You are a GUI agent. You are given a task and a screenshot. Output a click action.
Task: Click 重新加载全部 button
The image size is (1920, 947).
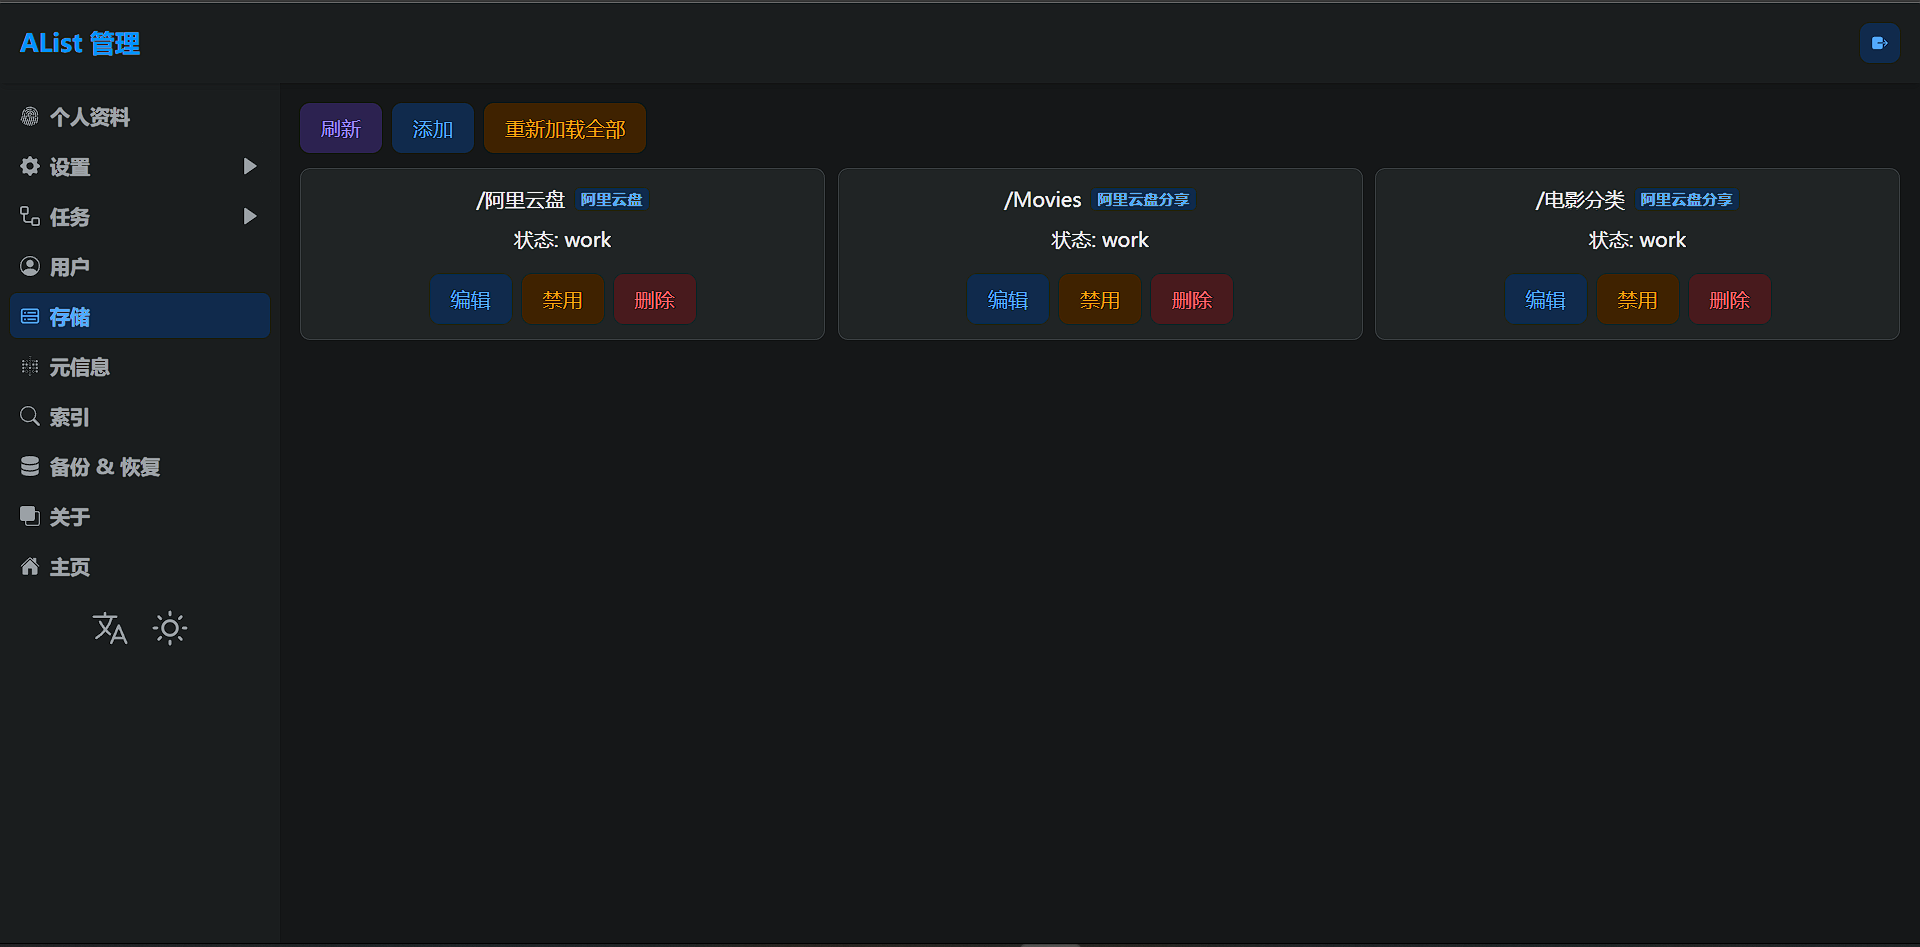coord(565,129)
